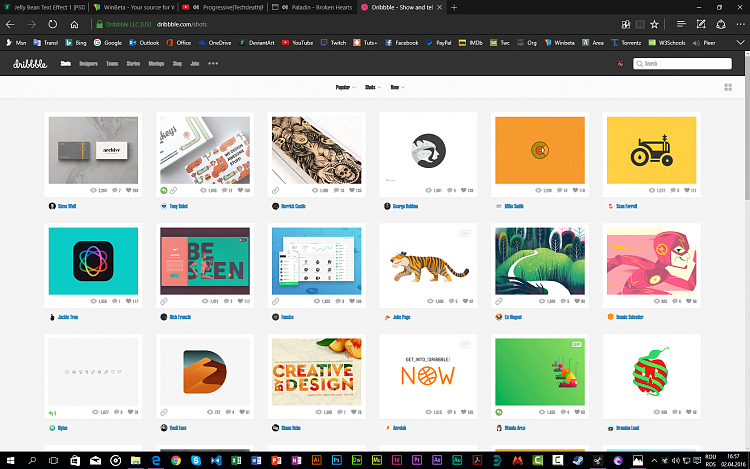Click the browser home button

[74, 24]
